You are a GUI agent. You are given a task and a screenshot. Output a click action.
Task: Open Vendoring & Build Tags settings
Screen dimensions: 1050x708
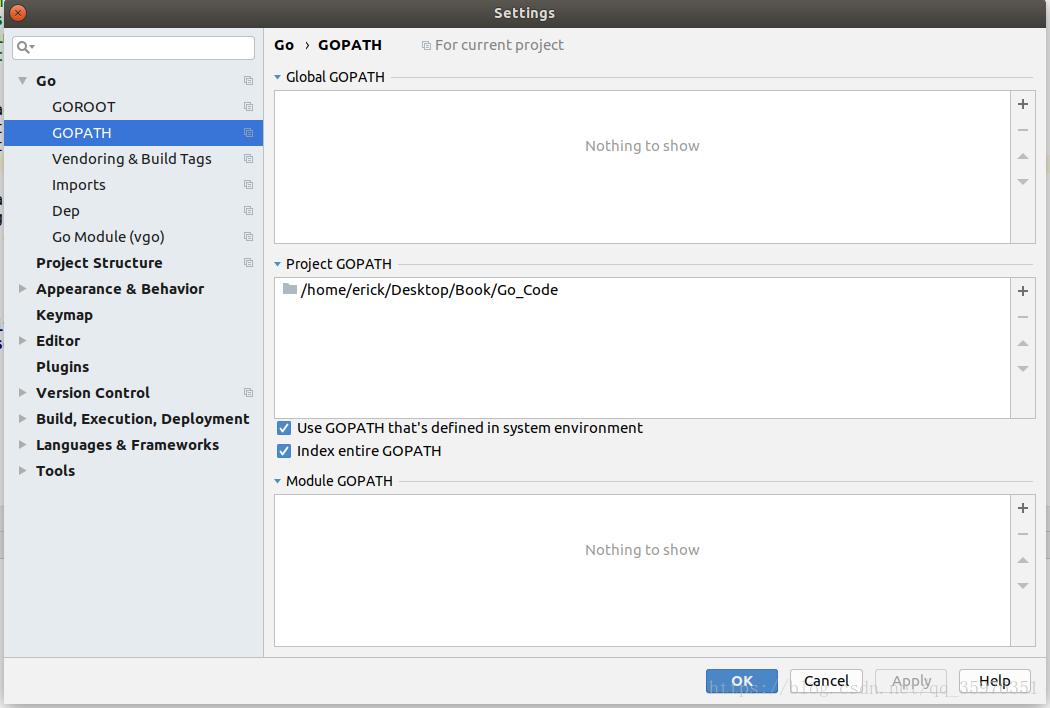[x=133, y=159]
